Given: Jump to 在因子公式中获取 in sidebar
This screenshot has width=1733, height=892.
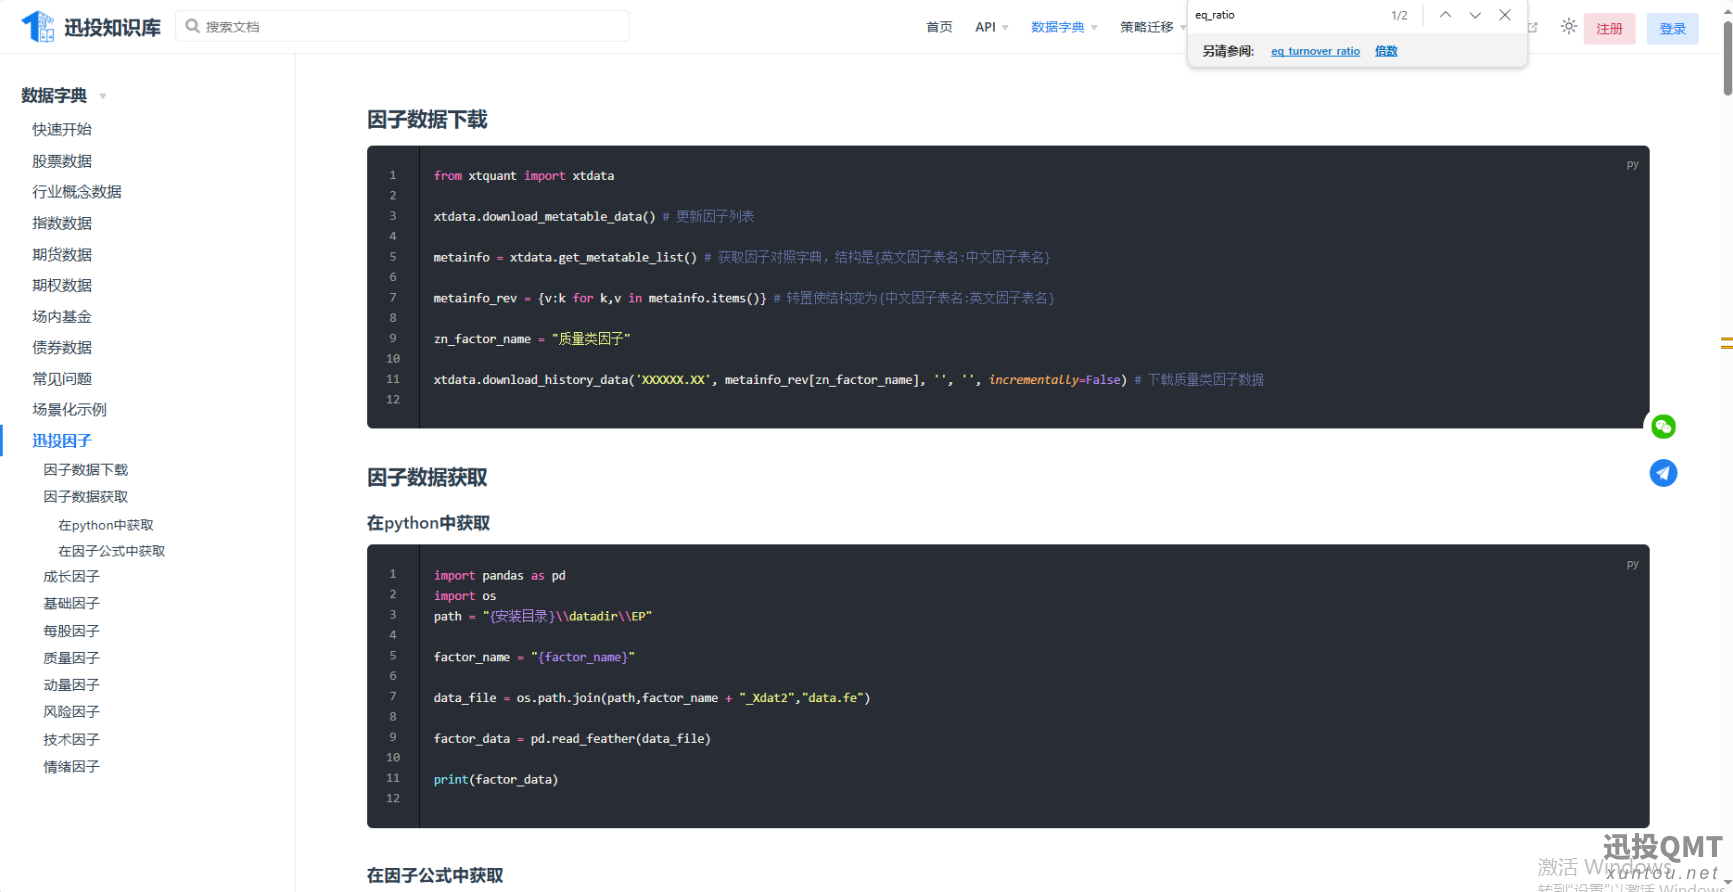Looking at the screenshot, I should (112, 551).
